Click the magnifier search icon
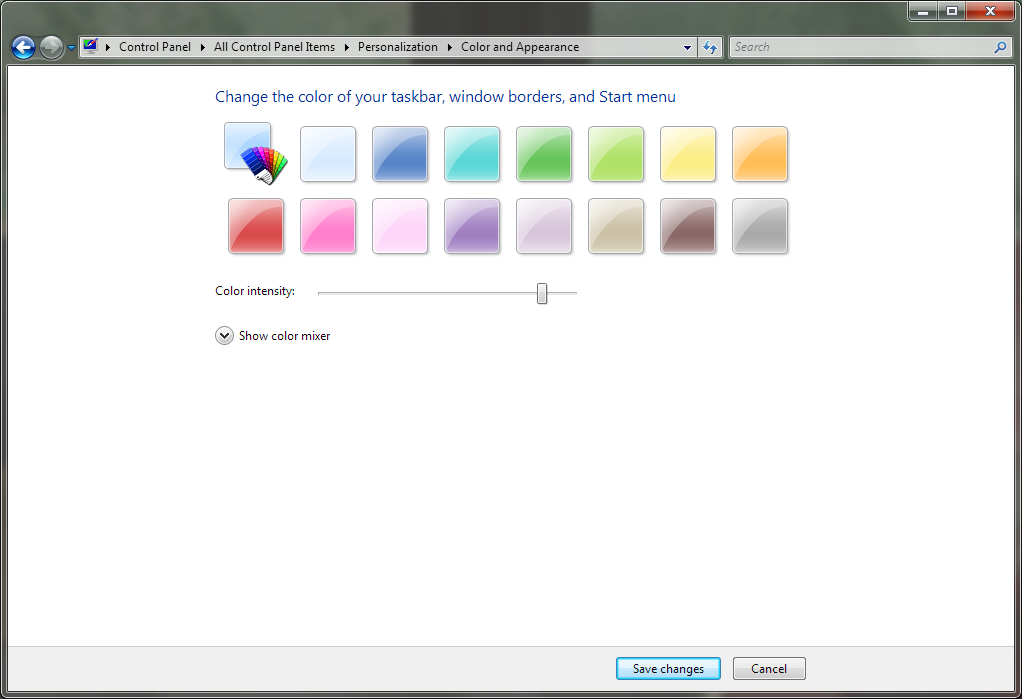This screenshot has width=1022, height=699. [1000, 47]
